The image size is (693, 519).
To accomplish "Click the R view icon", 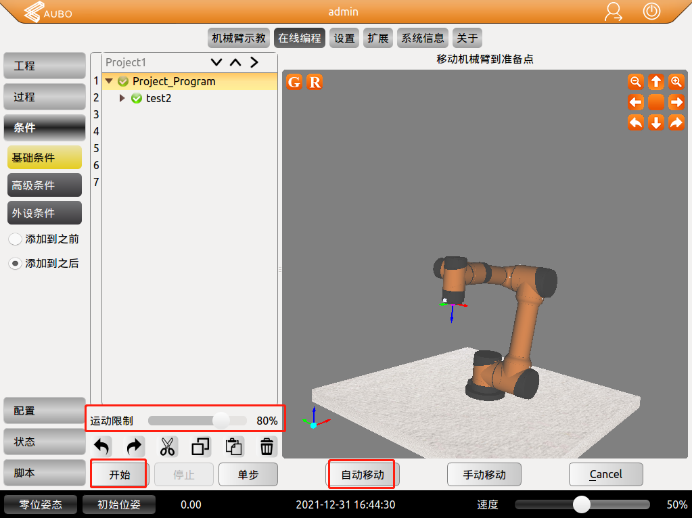I will point(315,82).
